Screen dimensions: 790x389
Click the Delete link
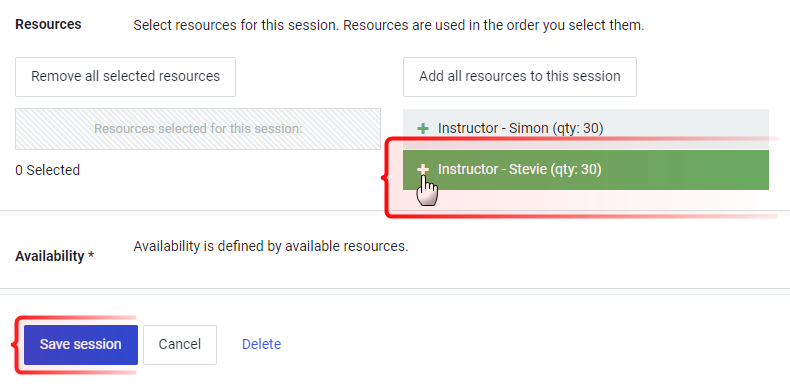[x=261, y=345]
